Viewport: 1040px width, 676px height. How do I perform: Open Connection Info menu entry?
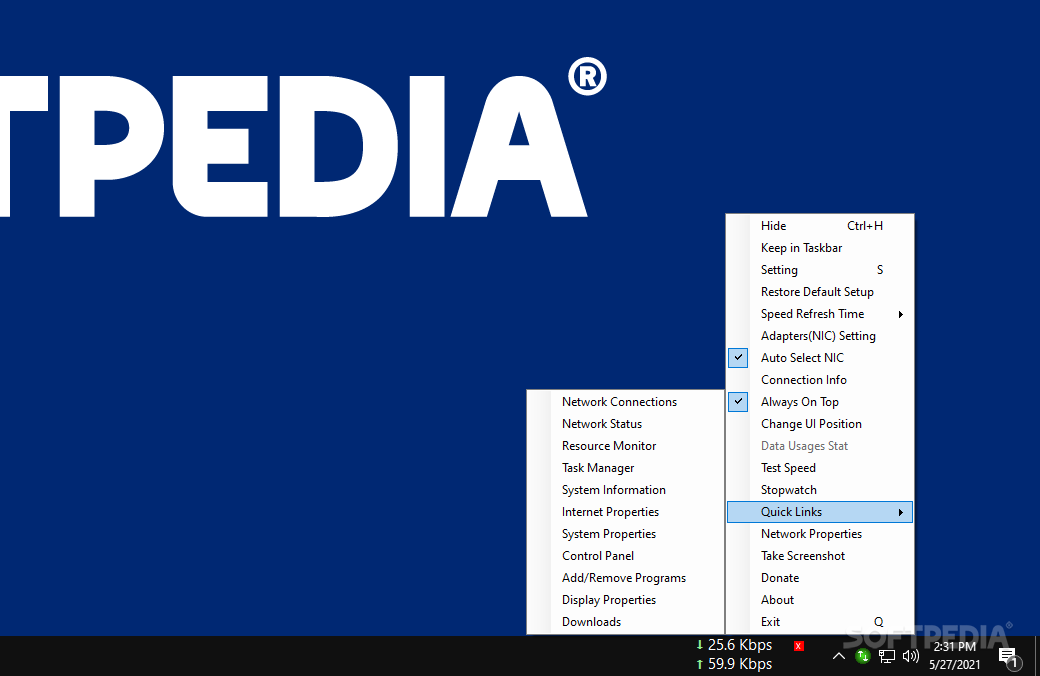820,379
